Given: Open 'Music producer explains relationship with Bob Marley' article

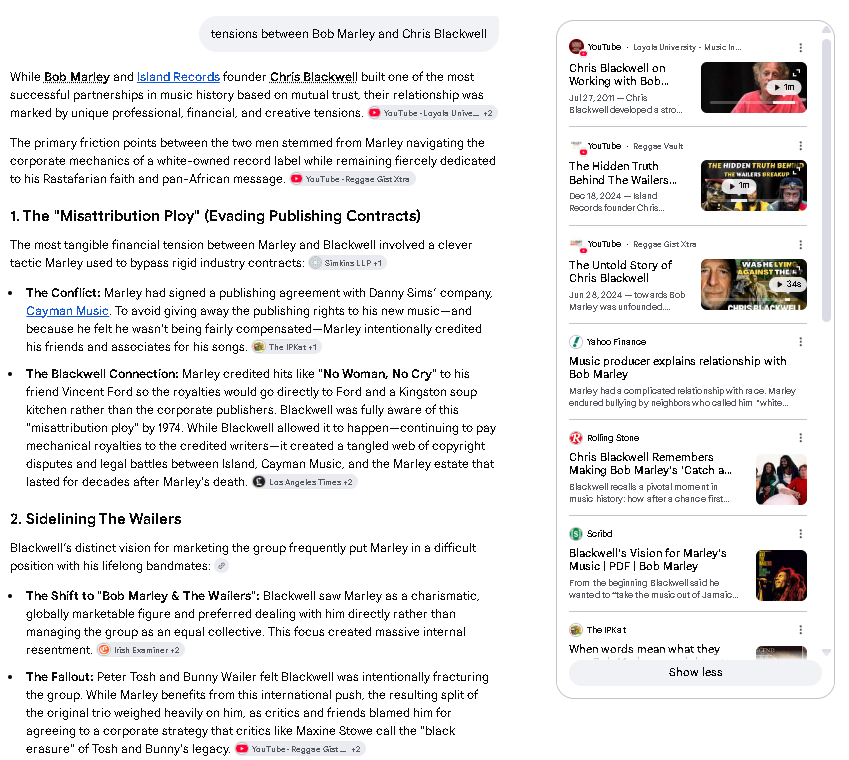Looking at the screenshot, I should (x=677, y=368).
